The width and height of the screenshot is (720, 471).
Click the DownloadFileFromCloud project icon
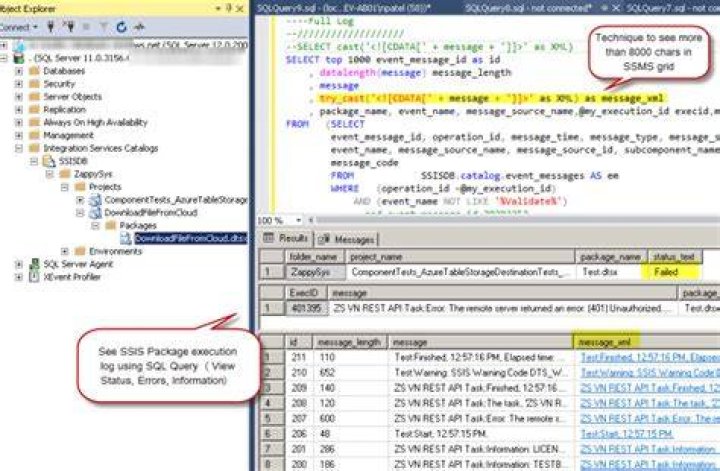95,213
